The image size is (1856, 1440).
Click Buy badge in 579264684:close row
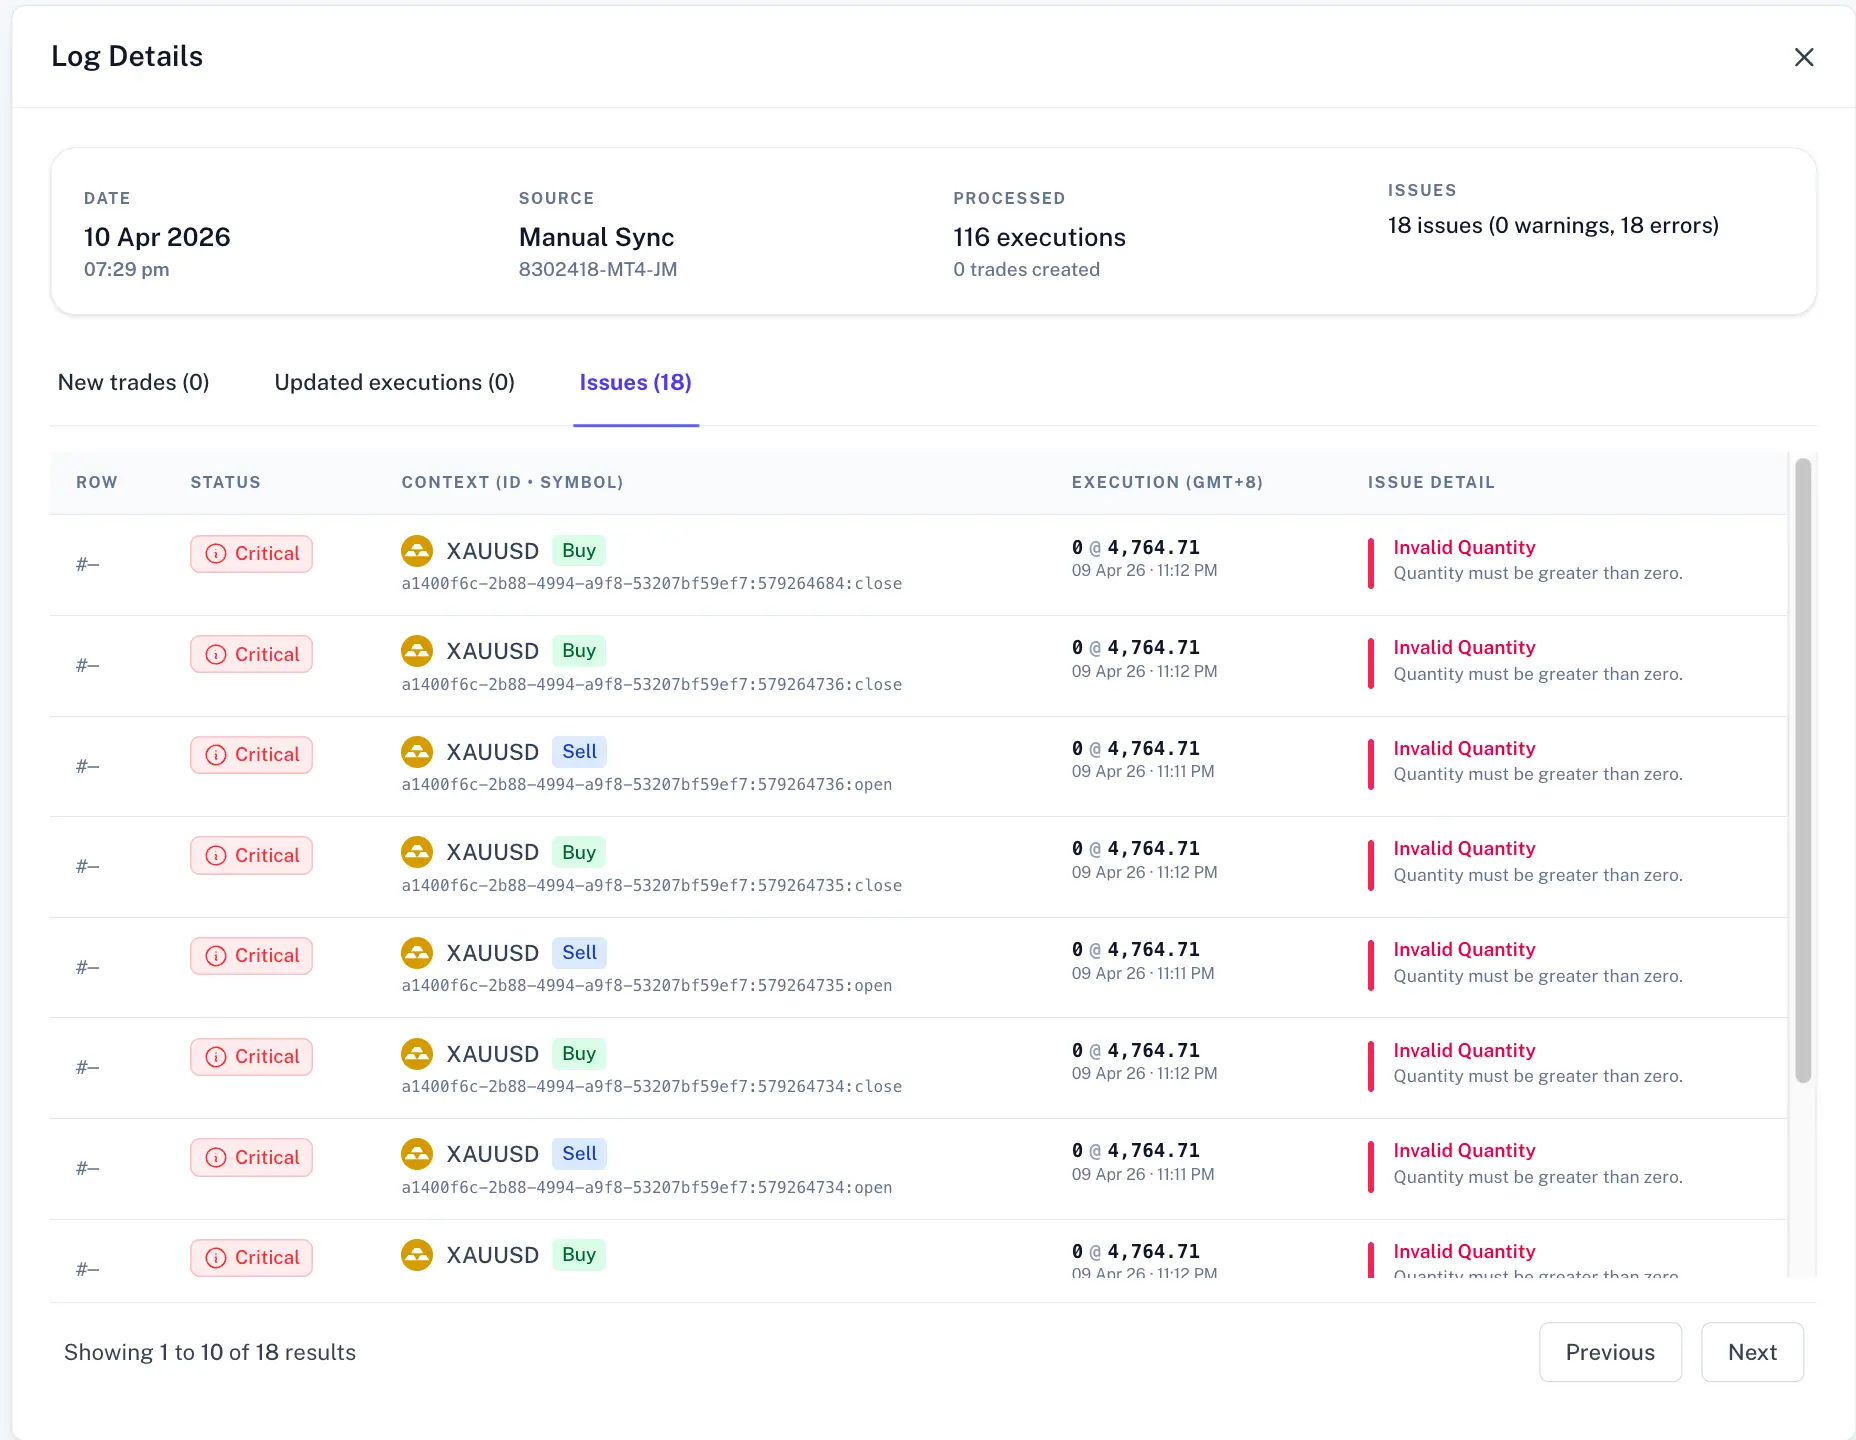tap(578, 551)
